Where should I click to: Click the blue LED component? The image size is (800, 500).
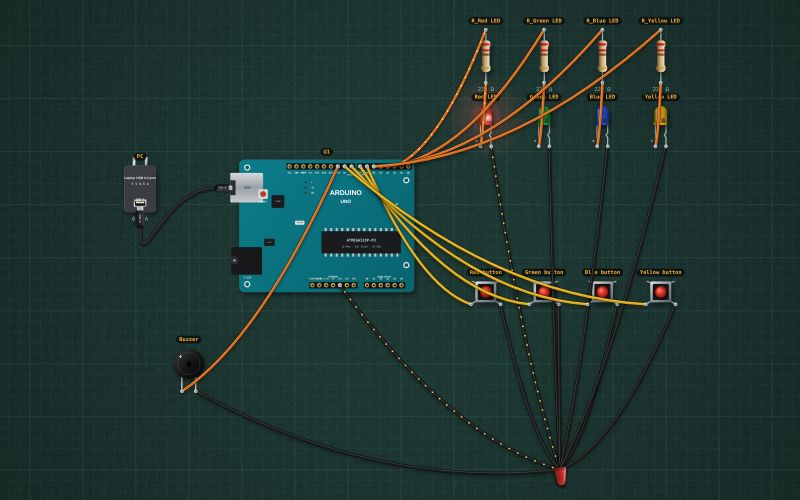tap(603, 116)
